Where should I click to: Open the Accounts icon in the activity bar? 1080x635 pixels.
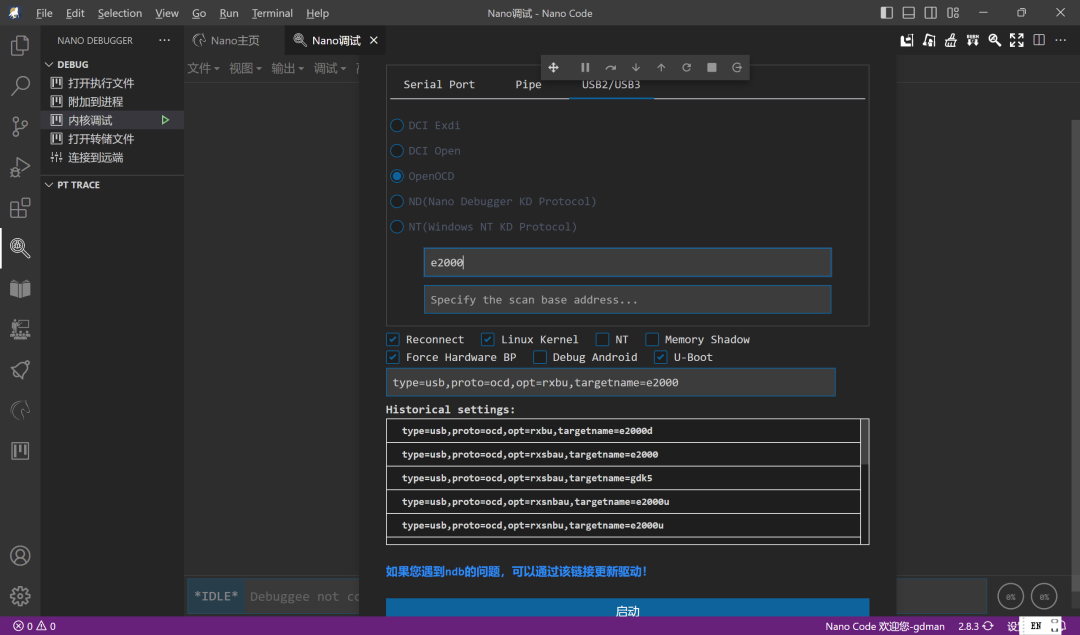[20, 556]
